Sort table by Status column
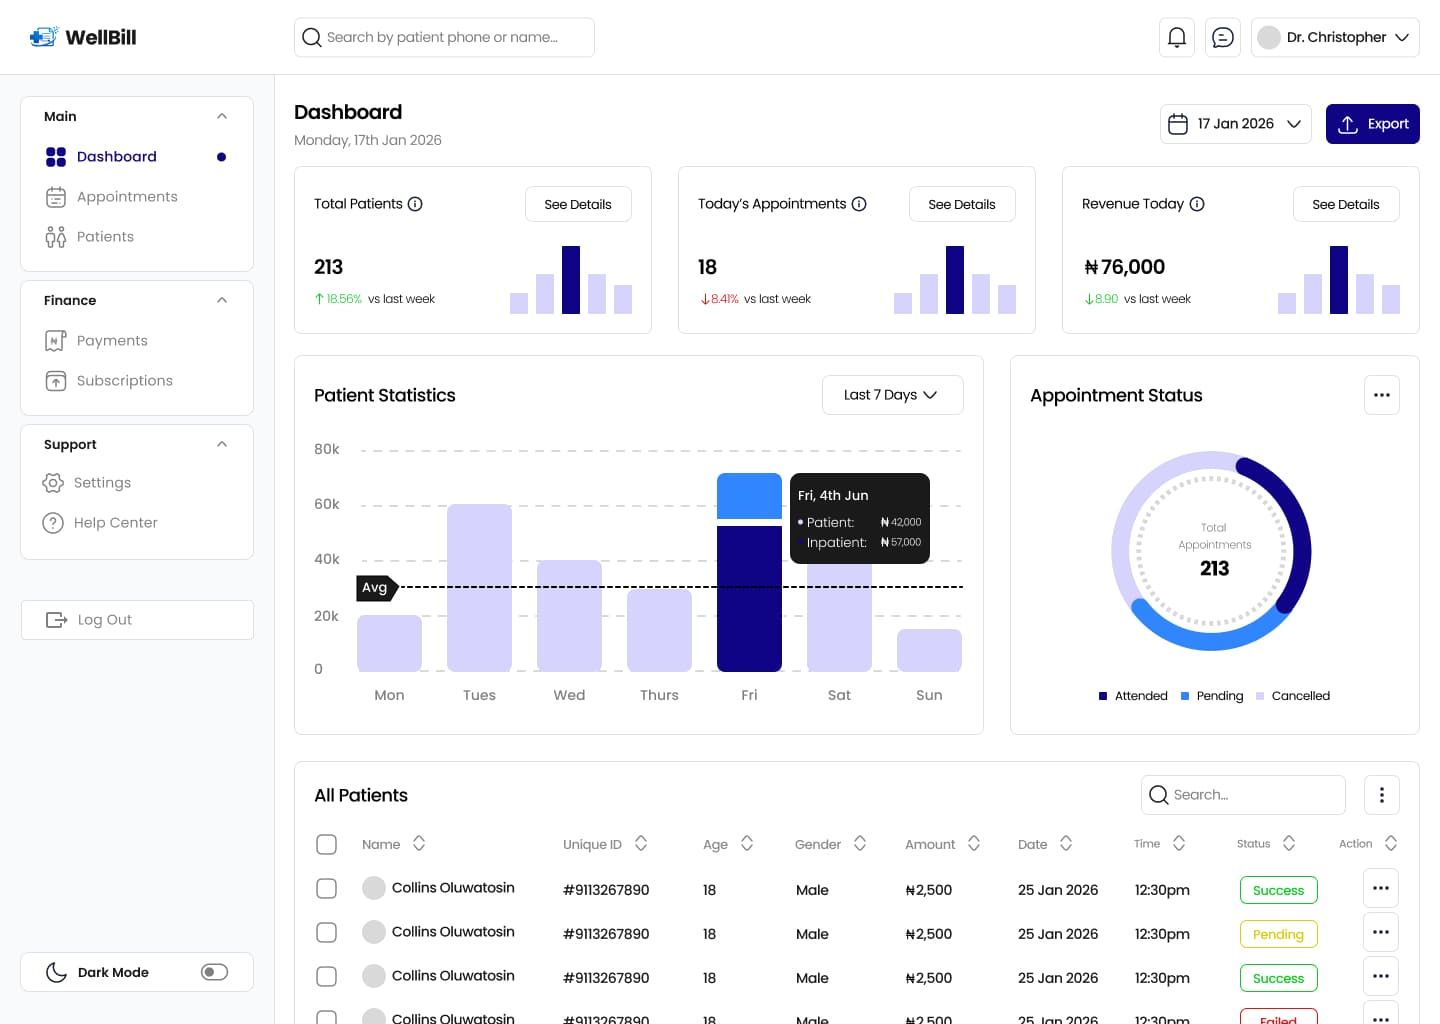Image resolution: width=1440 pixels, height=1024 pixels. (x=1289, y=843)
